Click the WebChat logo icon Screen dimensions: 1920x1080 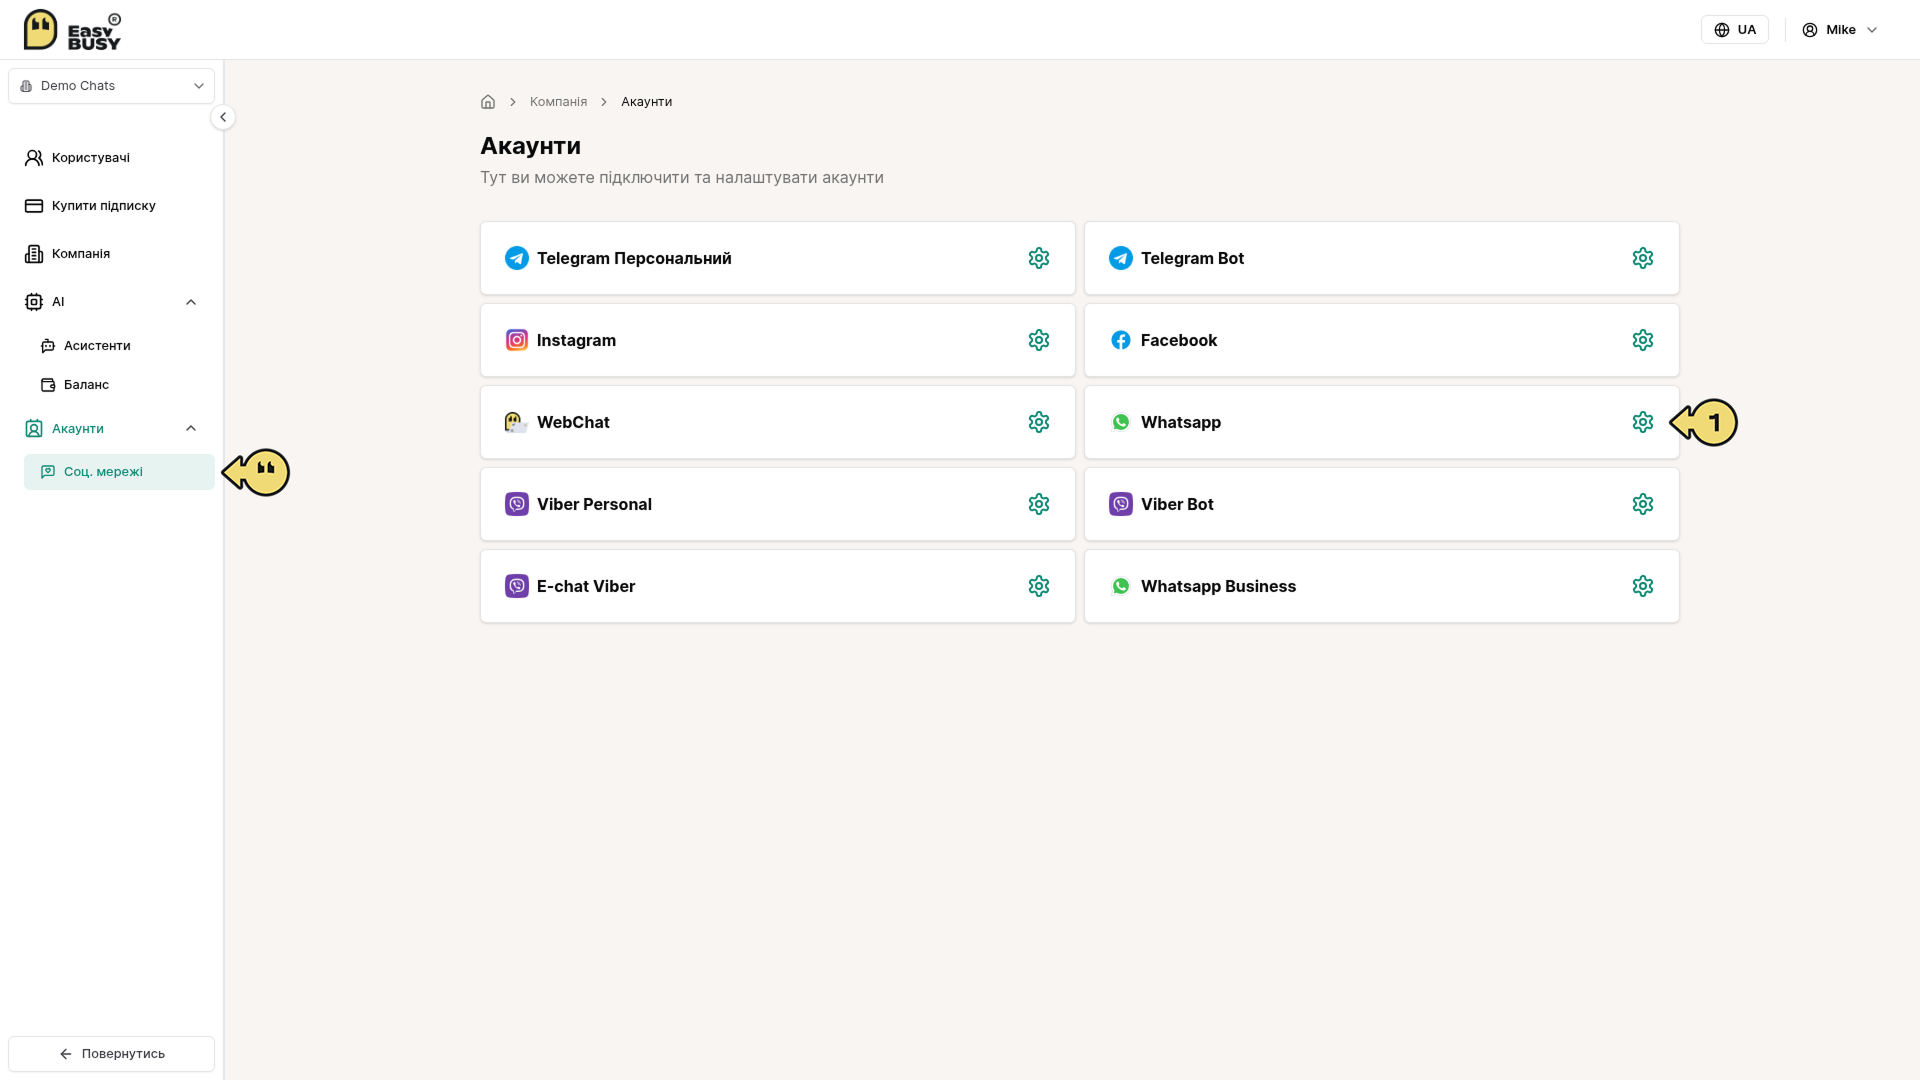(516, 422)
